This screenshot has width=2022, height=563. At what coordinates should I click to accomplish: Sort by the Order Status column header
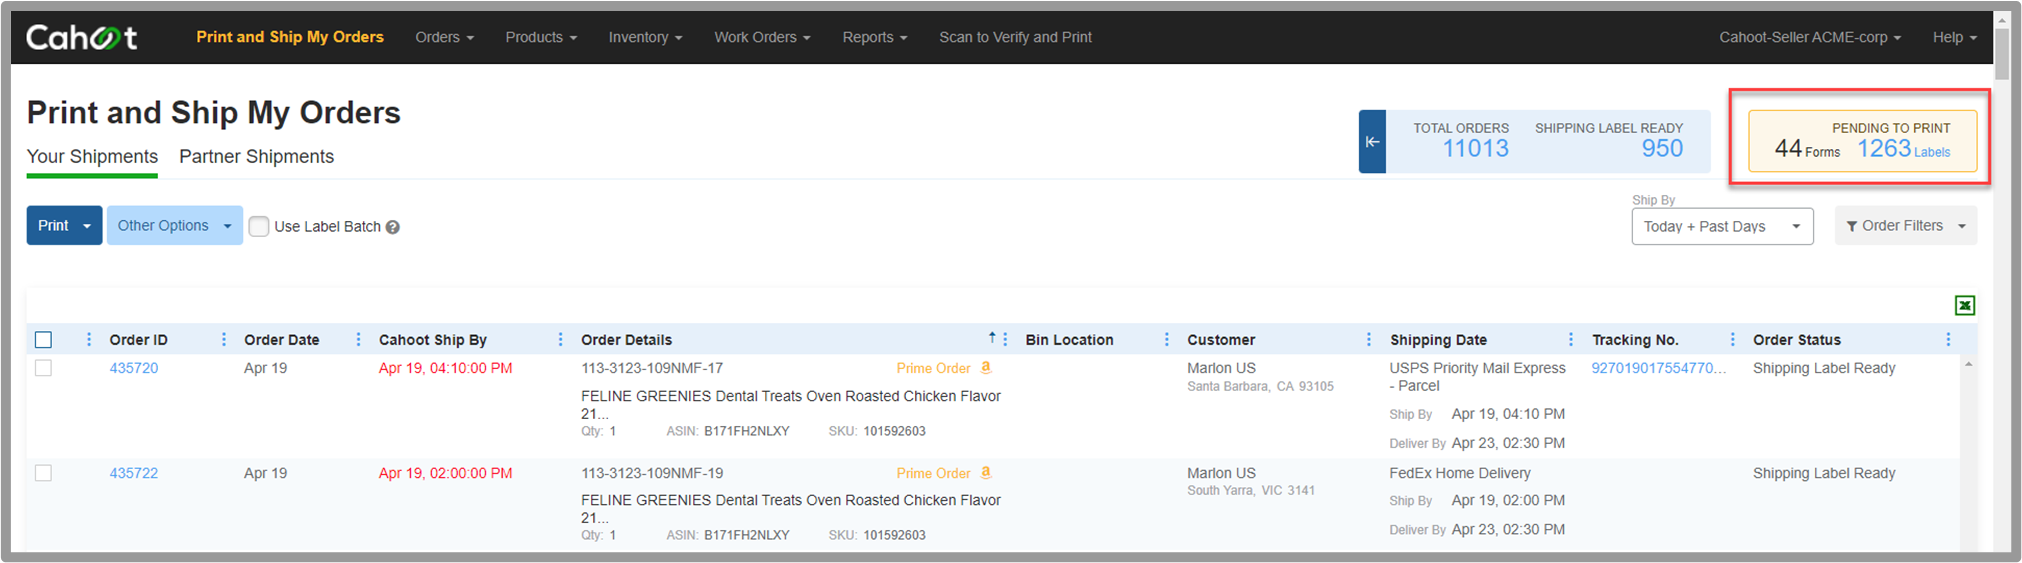coord(1796,340)
